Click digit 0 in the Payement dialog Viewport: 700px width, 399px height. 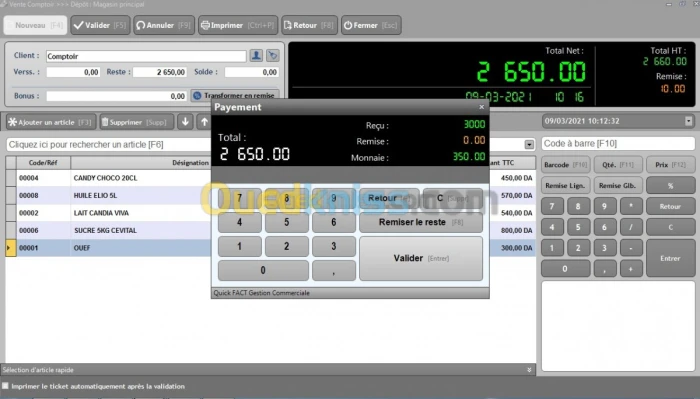263,270
